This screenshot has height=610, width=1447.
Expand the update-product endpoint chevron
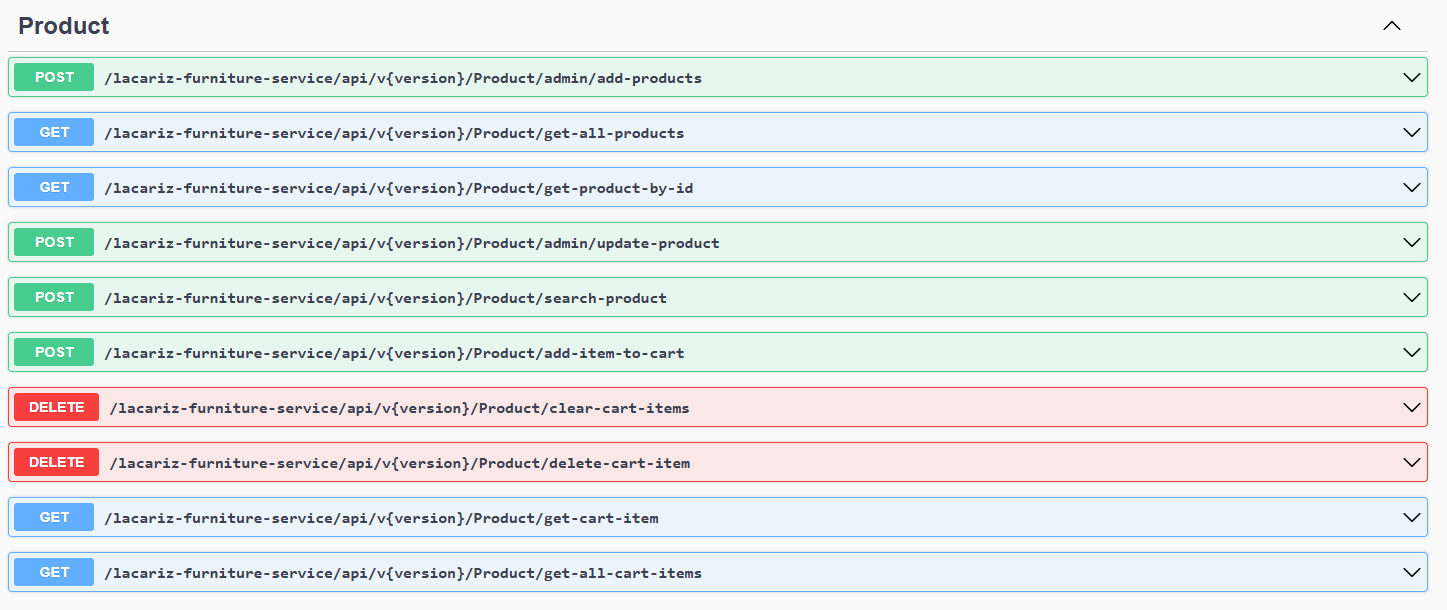click(x=1412, y=242)
